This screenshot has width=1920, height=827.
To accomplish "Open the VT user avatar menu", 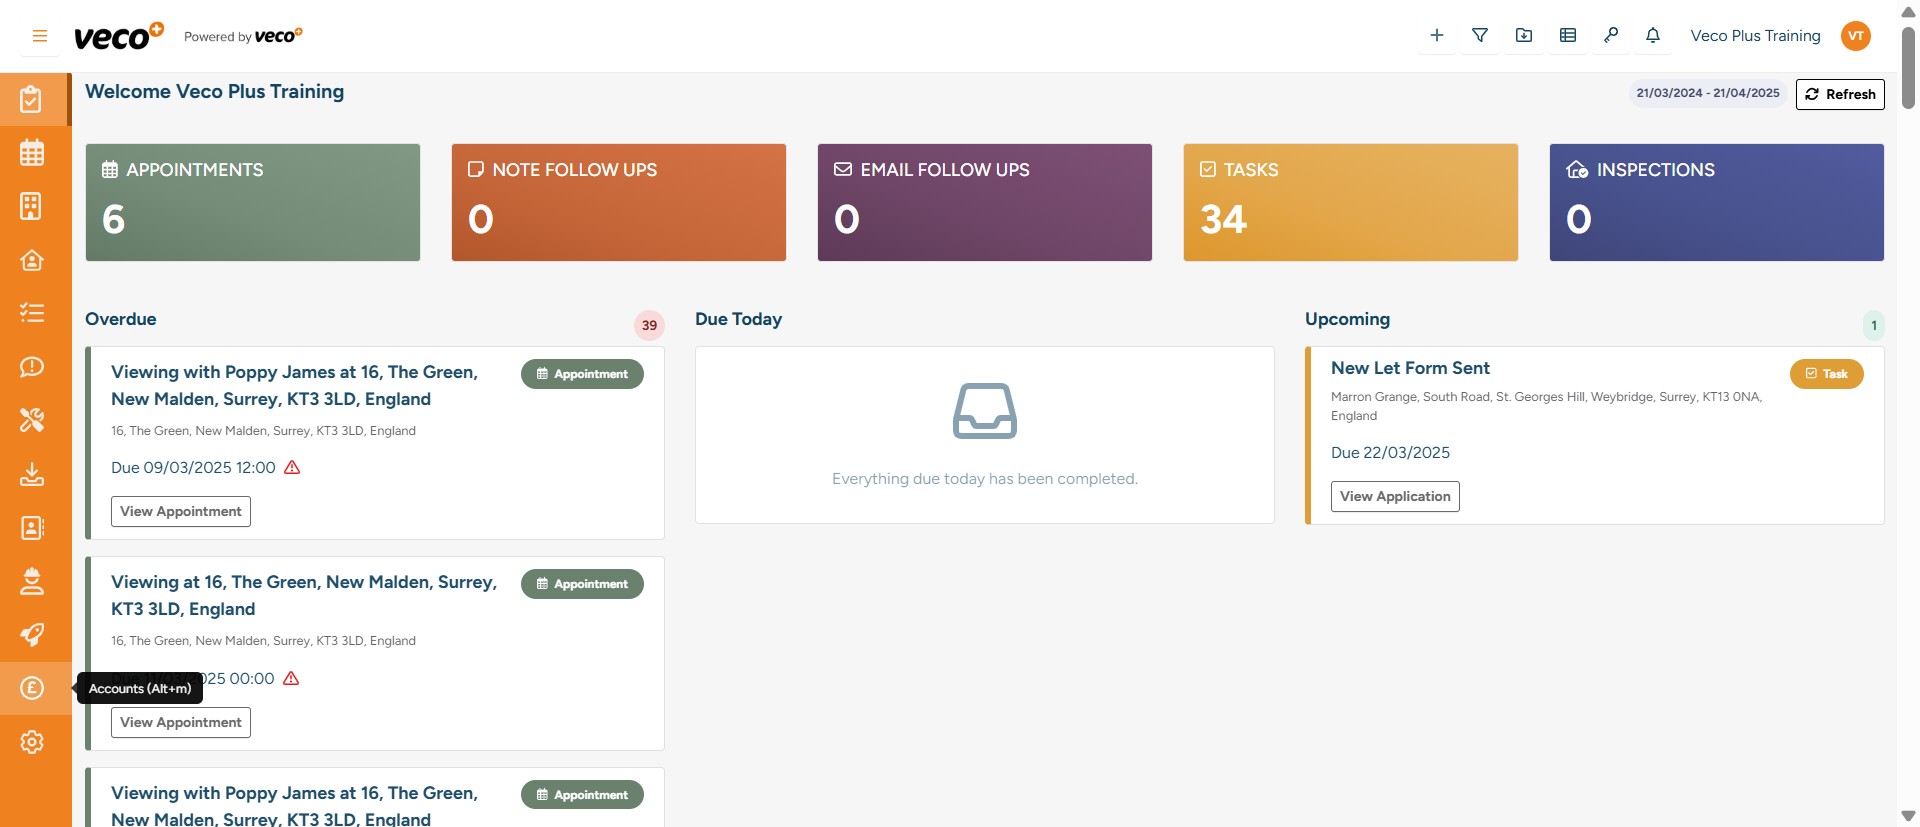I will pos(1855,36).
